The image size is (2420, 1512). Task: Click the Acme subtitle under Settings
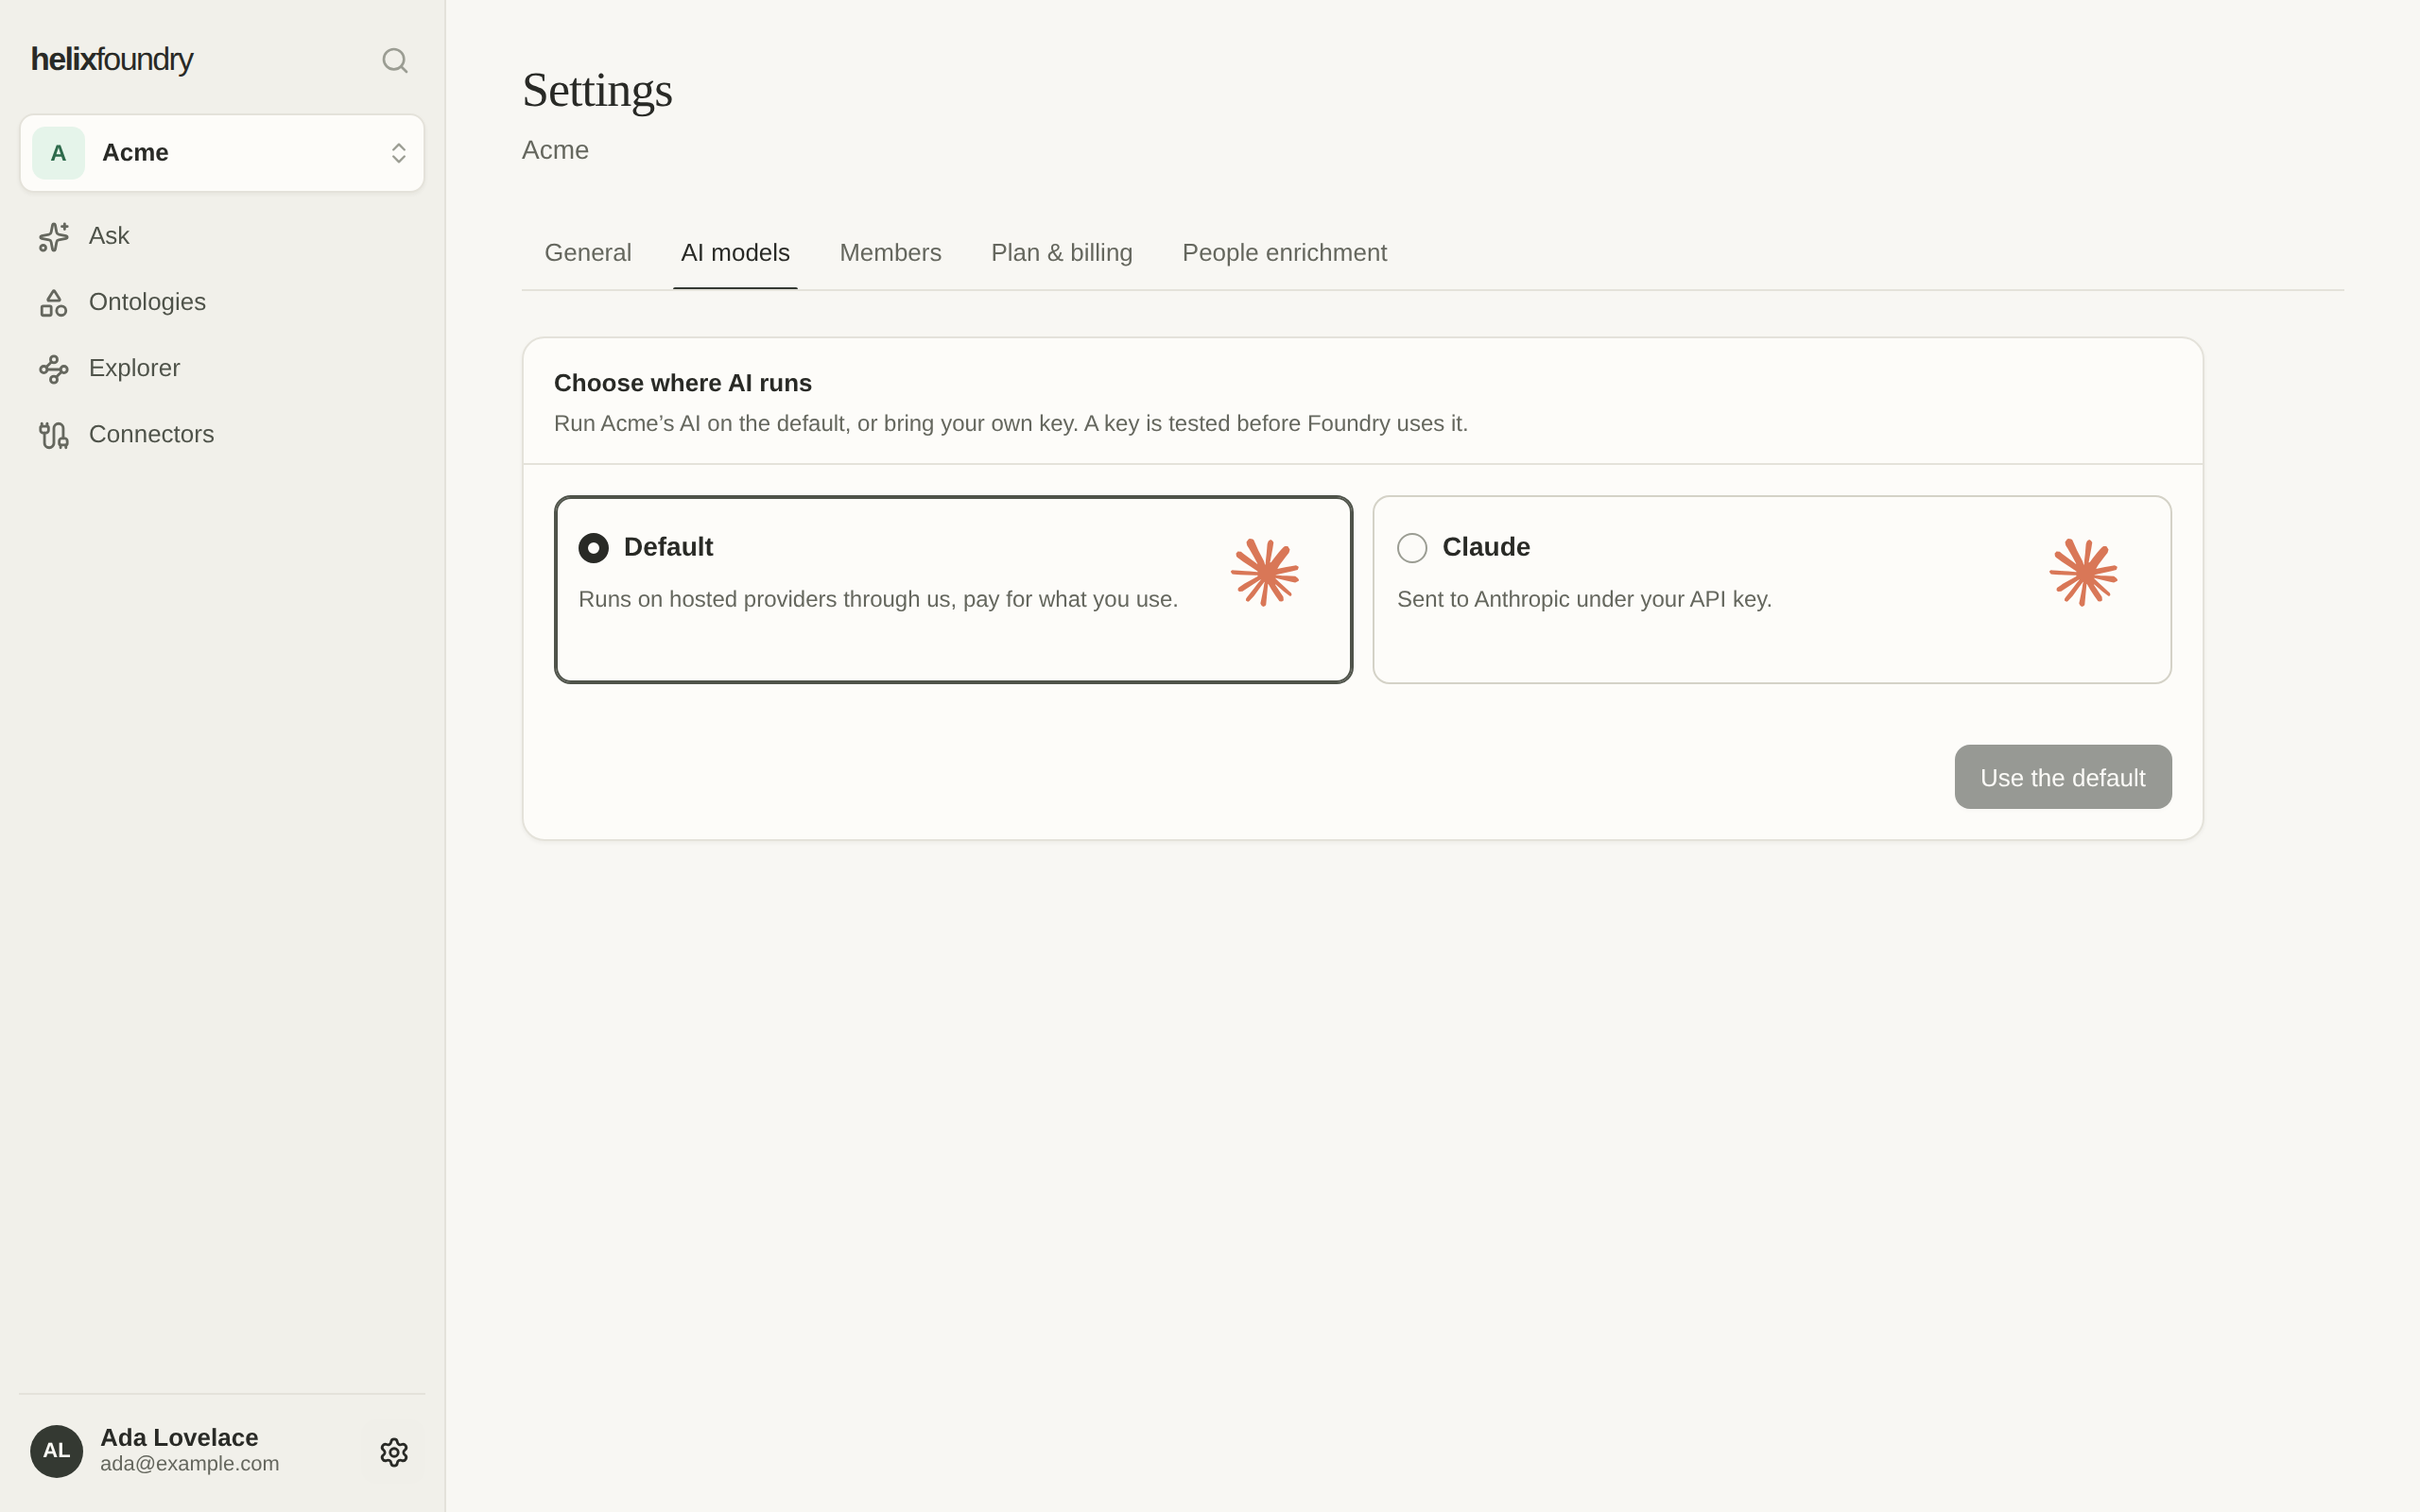pos(555,150)
